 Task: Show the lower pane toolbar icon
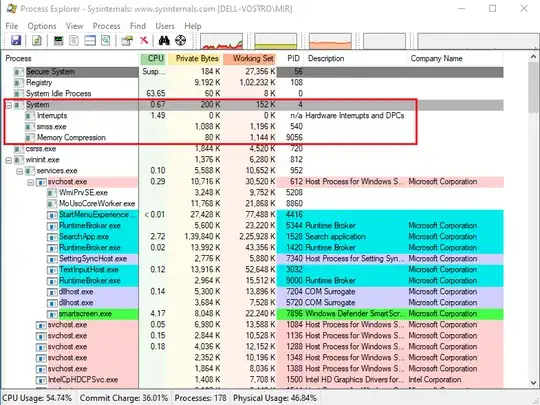tap(90, 41)
